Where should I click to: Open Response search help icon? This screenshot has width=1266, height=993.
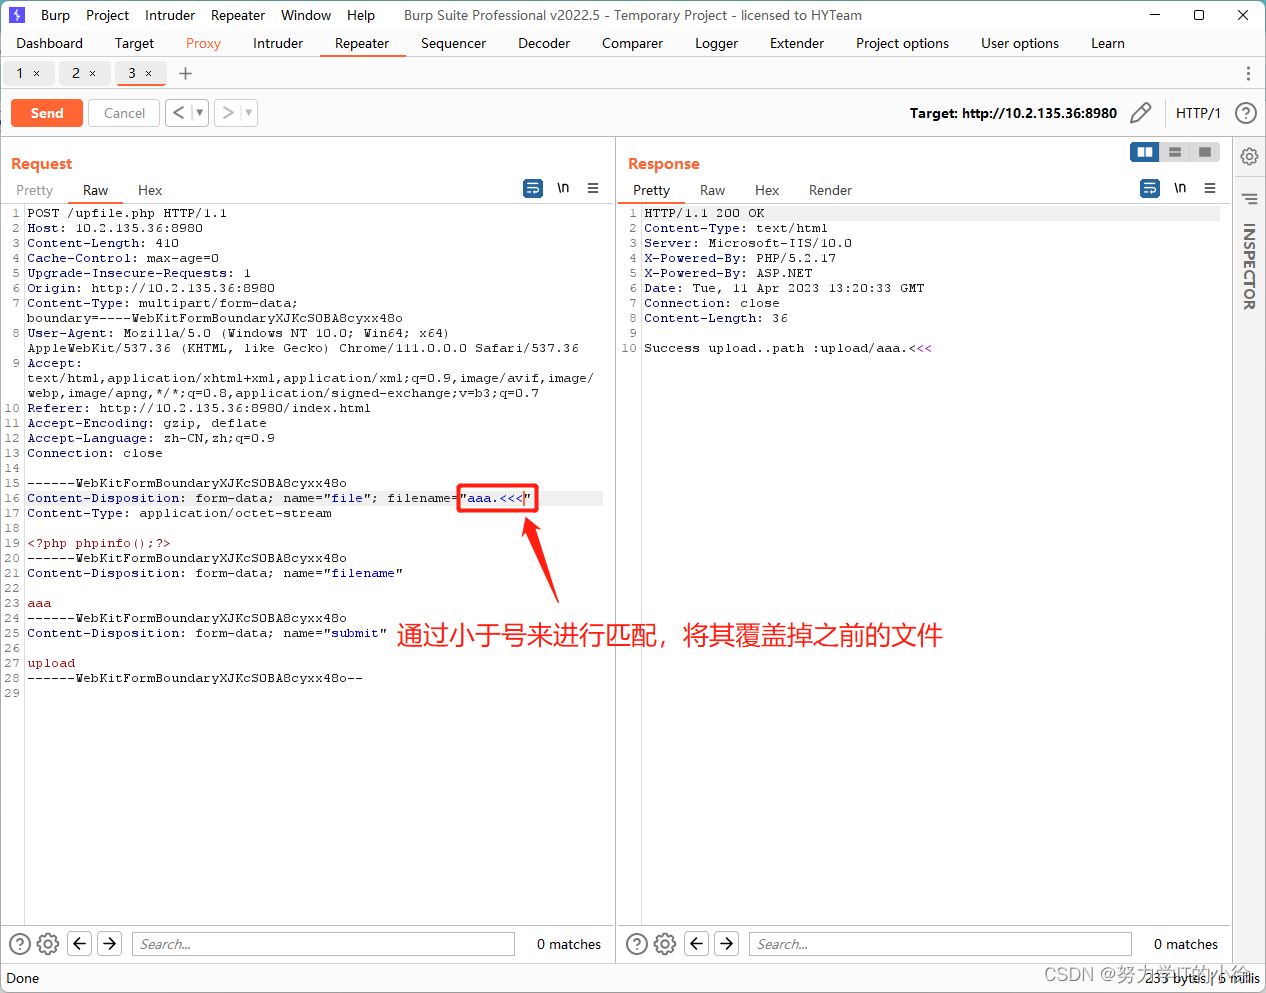[637, 943]
